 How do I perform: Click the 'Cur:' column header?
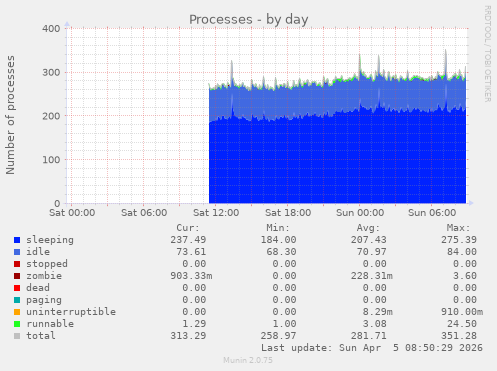pos(188,228)
